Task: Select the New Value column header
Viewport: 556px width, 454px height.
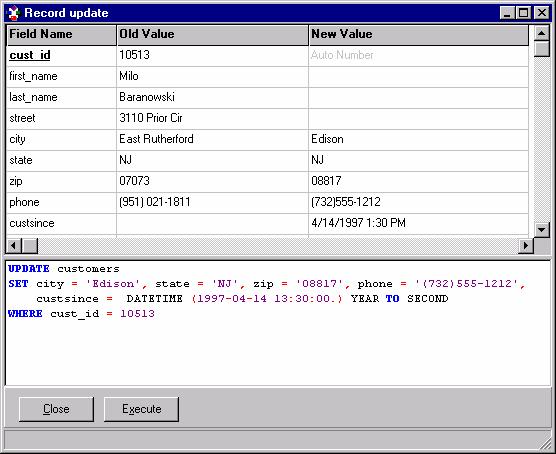Action: (x=419, y=35)
